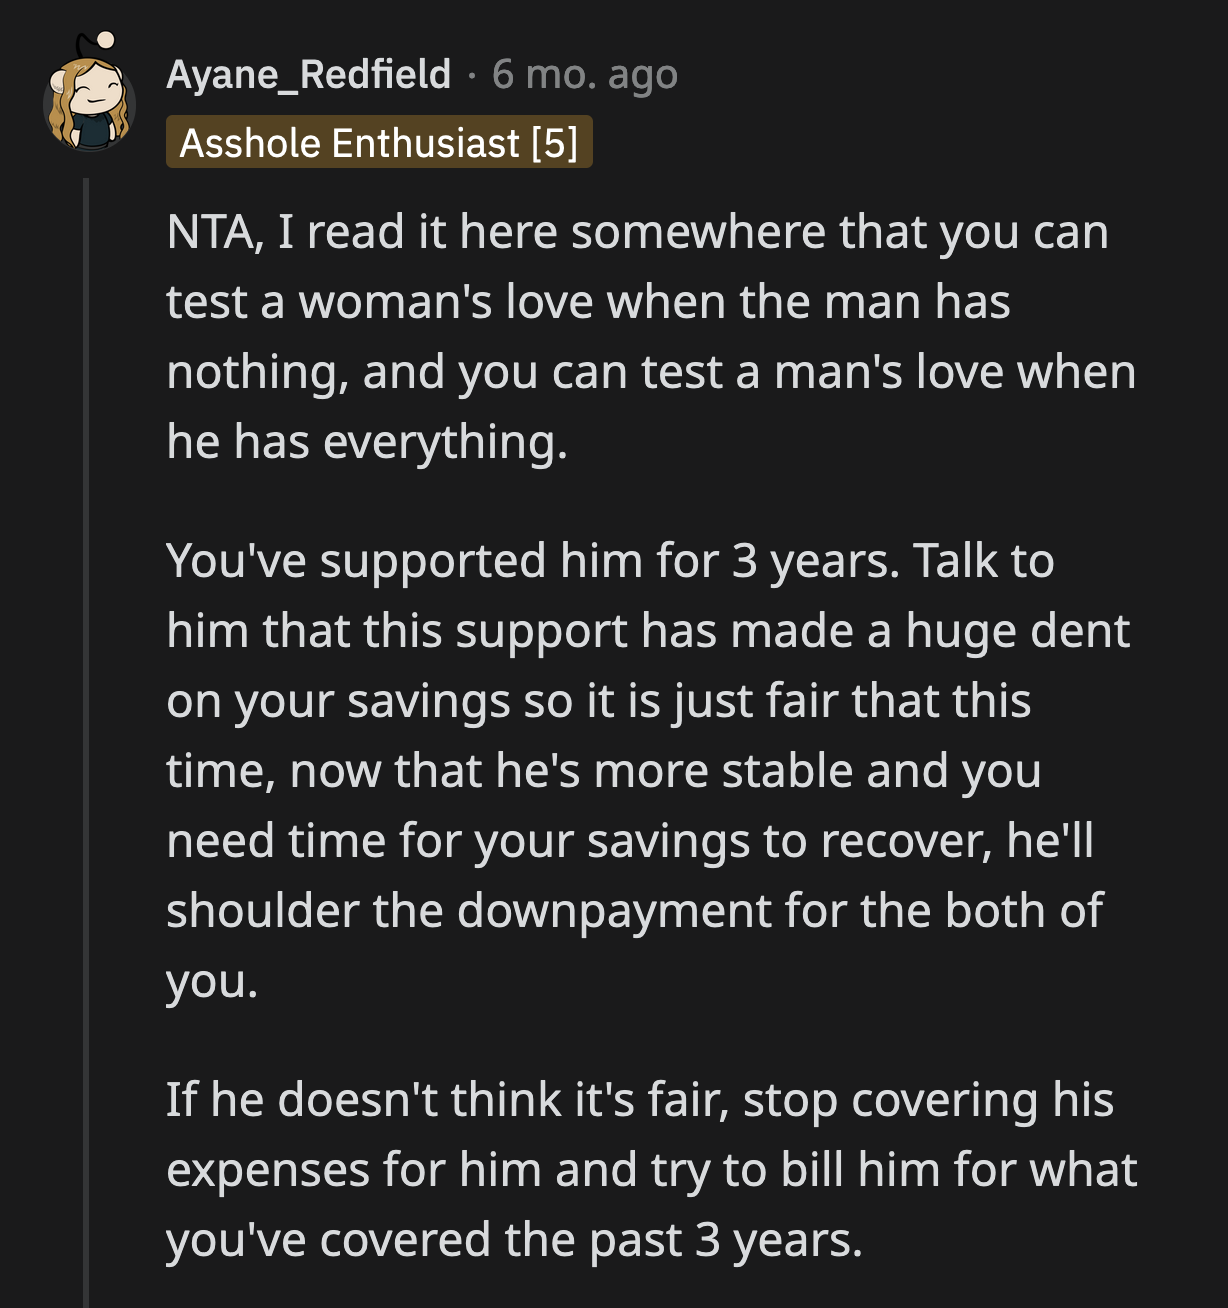
Task: Click the '6 mo. ago' timestamp
Action: pos(583,74)
